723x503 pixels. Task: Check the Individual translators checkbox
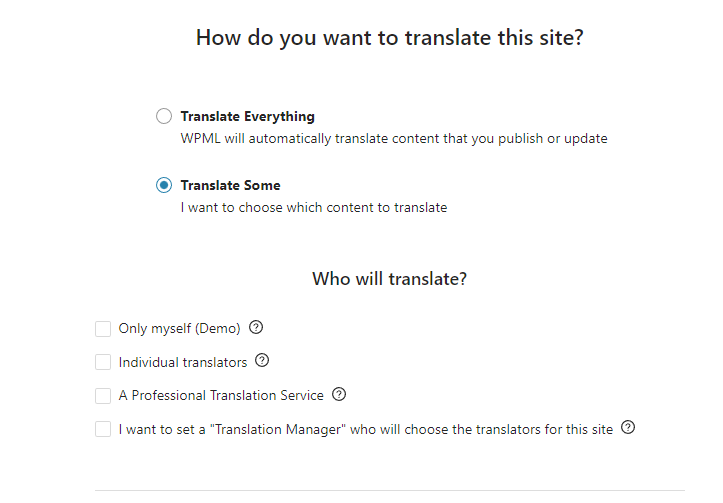click(103, 362)
